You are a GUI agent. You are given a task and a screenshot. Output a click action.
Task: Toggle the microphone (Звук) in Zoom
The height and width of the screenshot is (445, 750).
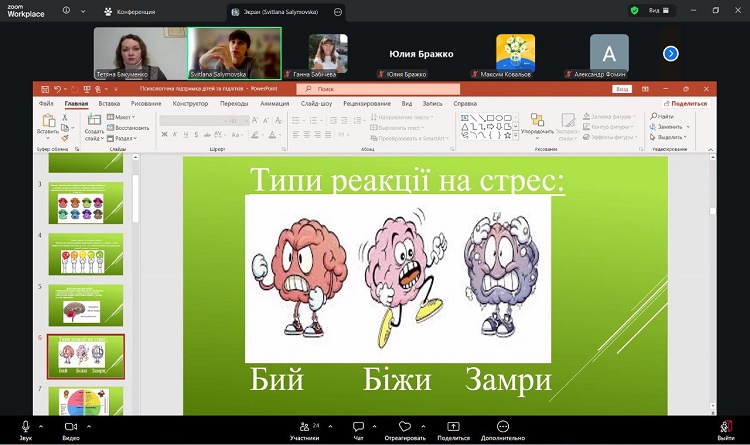tap(25, 426)
